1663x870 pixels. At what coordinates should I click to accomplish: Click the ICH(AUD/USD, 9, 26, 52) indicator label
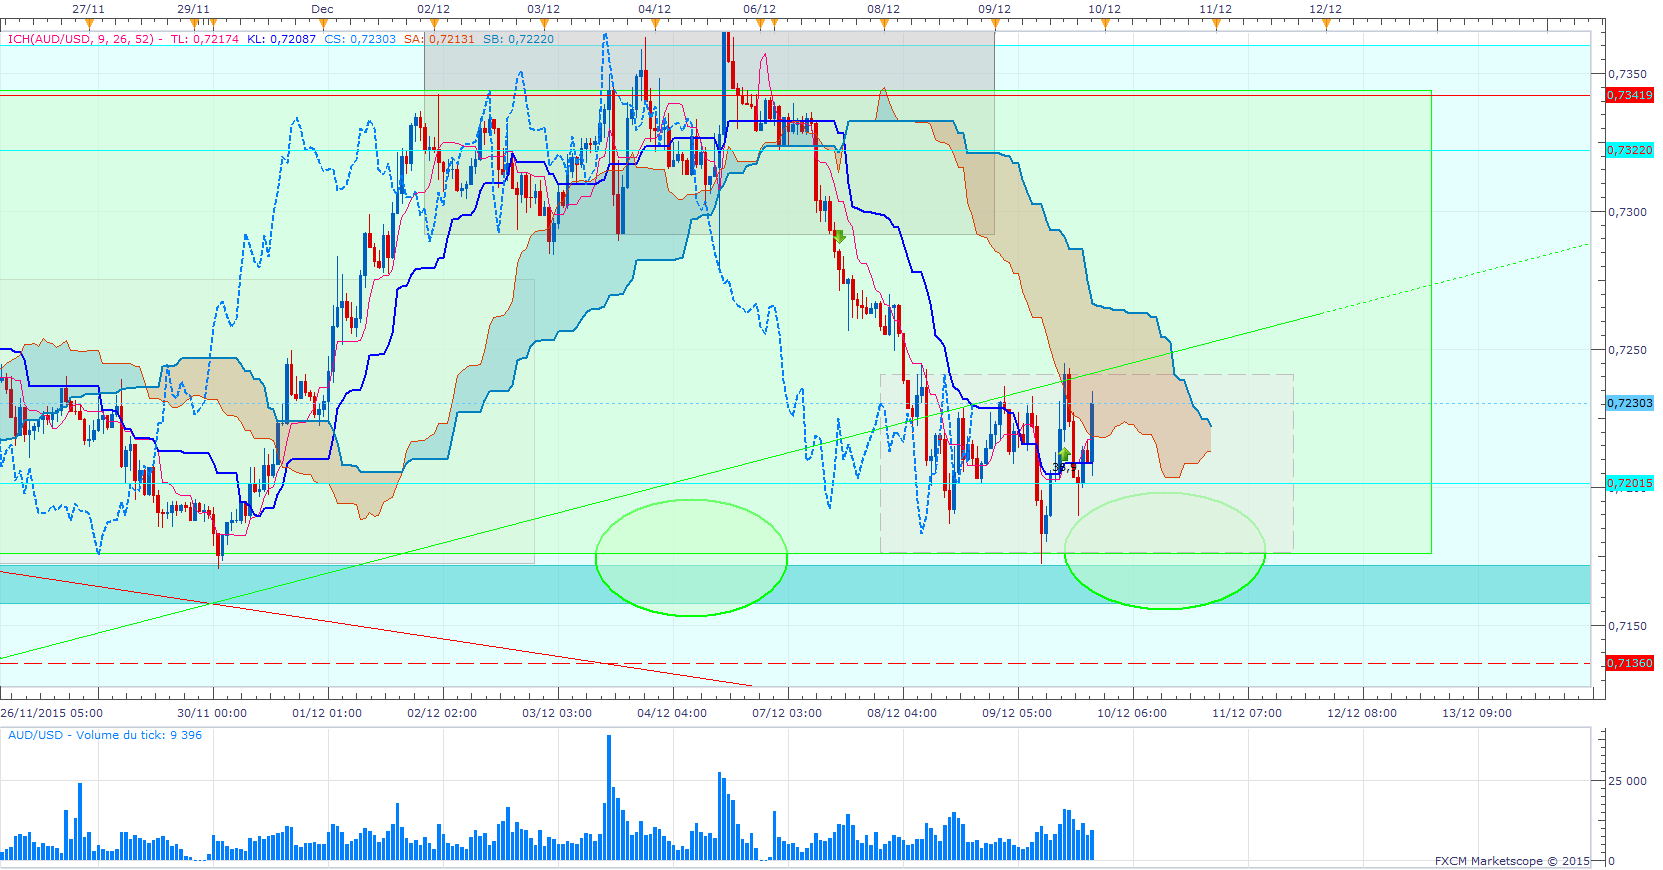click(81, 39)
